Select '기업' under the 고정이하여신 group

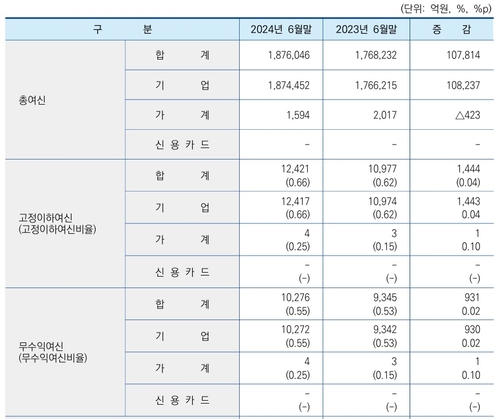[x=182, y=208]
